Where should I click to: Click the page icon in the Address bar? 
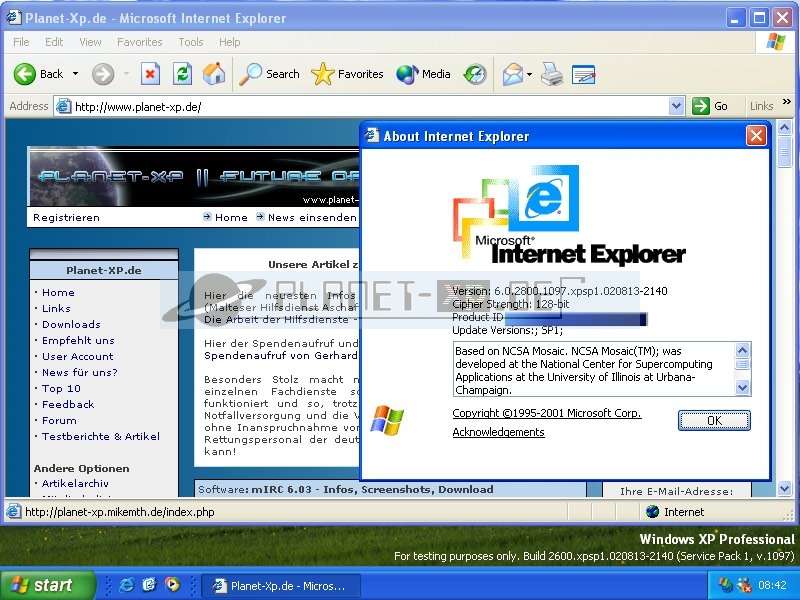tap(63, 106)
